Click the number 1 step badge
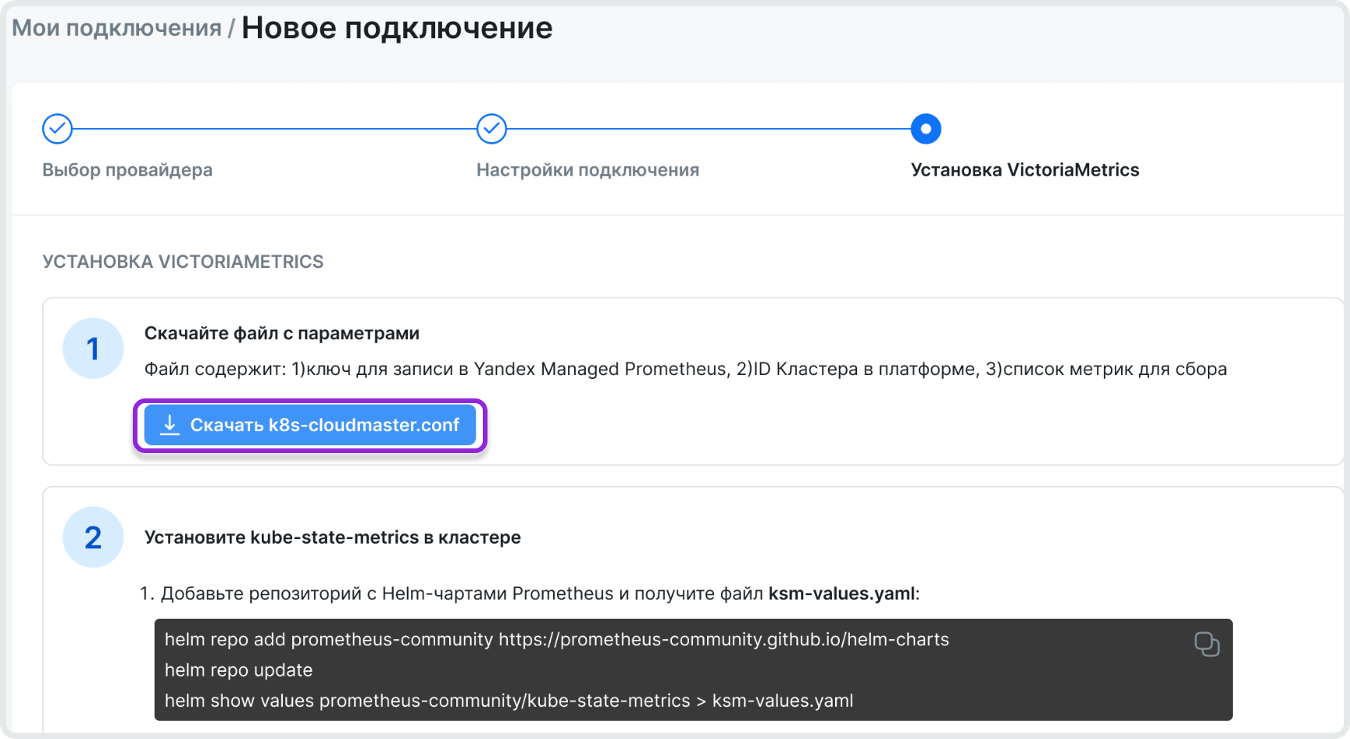 point(93,349)
